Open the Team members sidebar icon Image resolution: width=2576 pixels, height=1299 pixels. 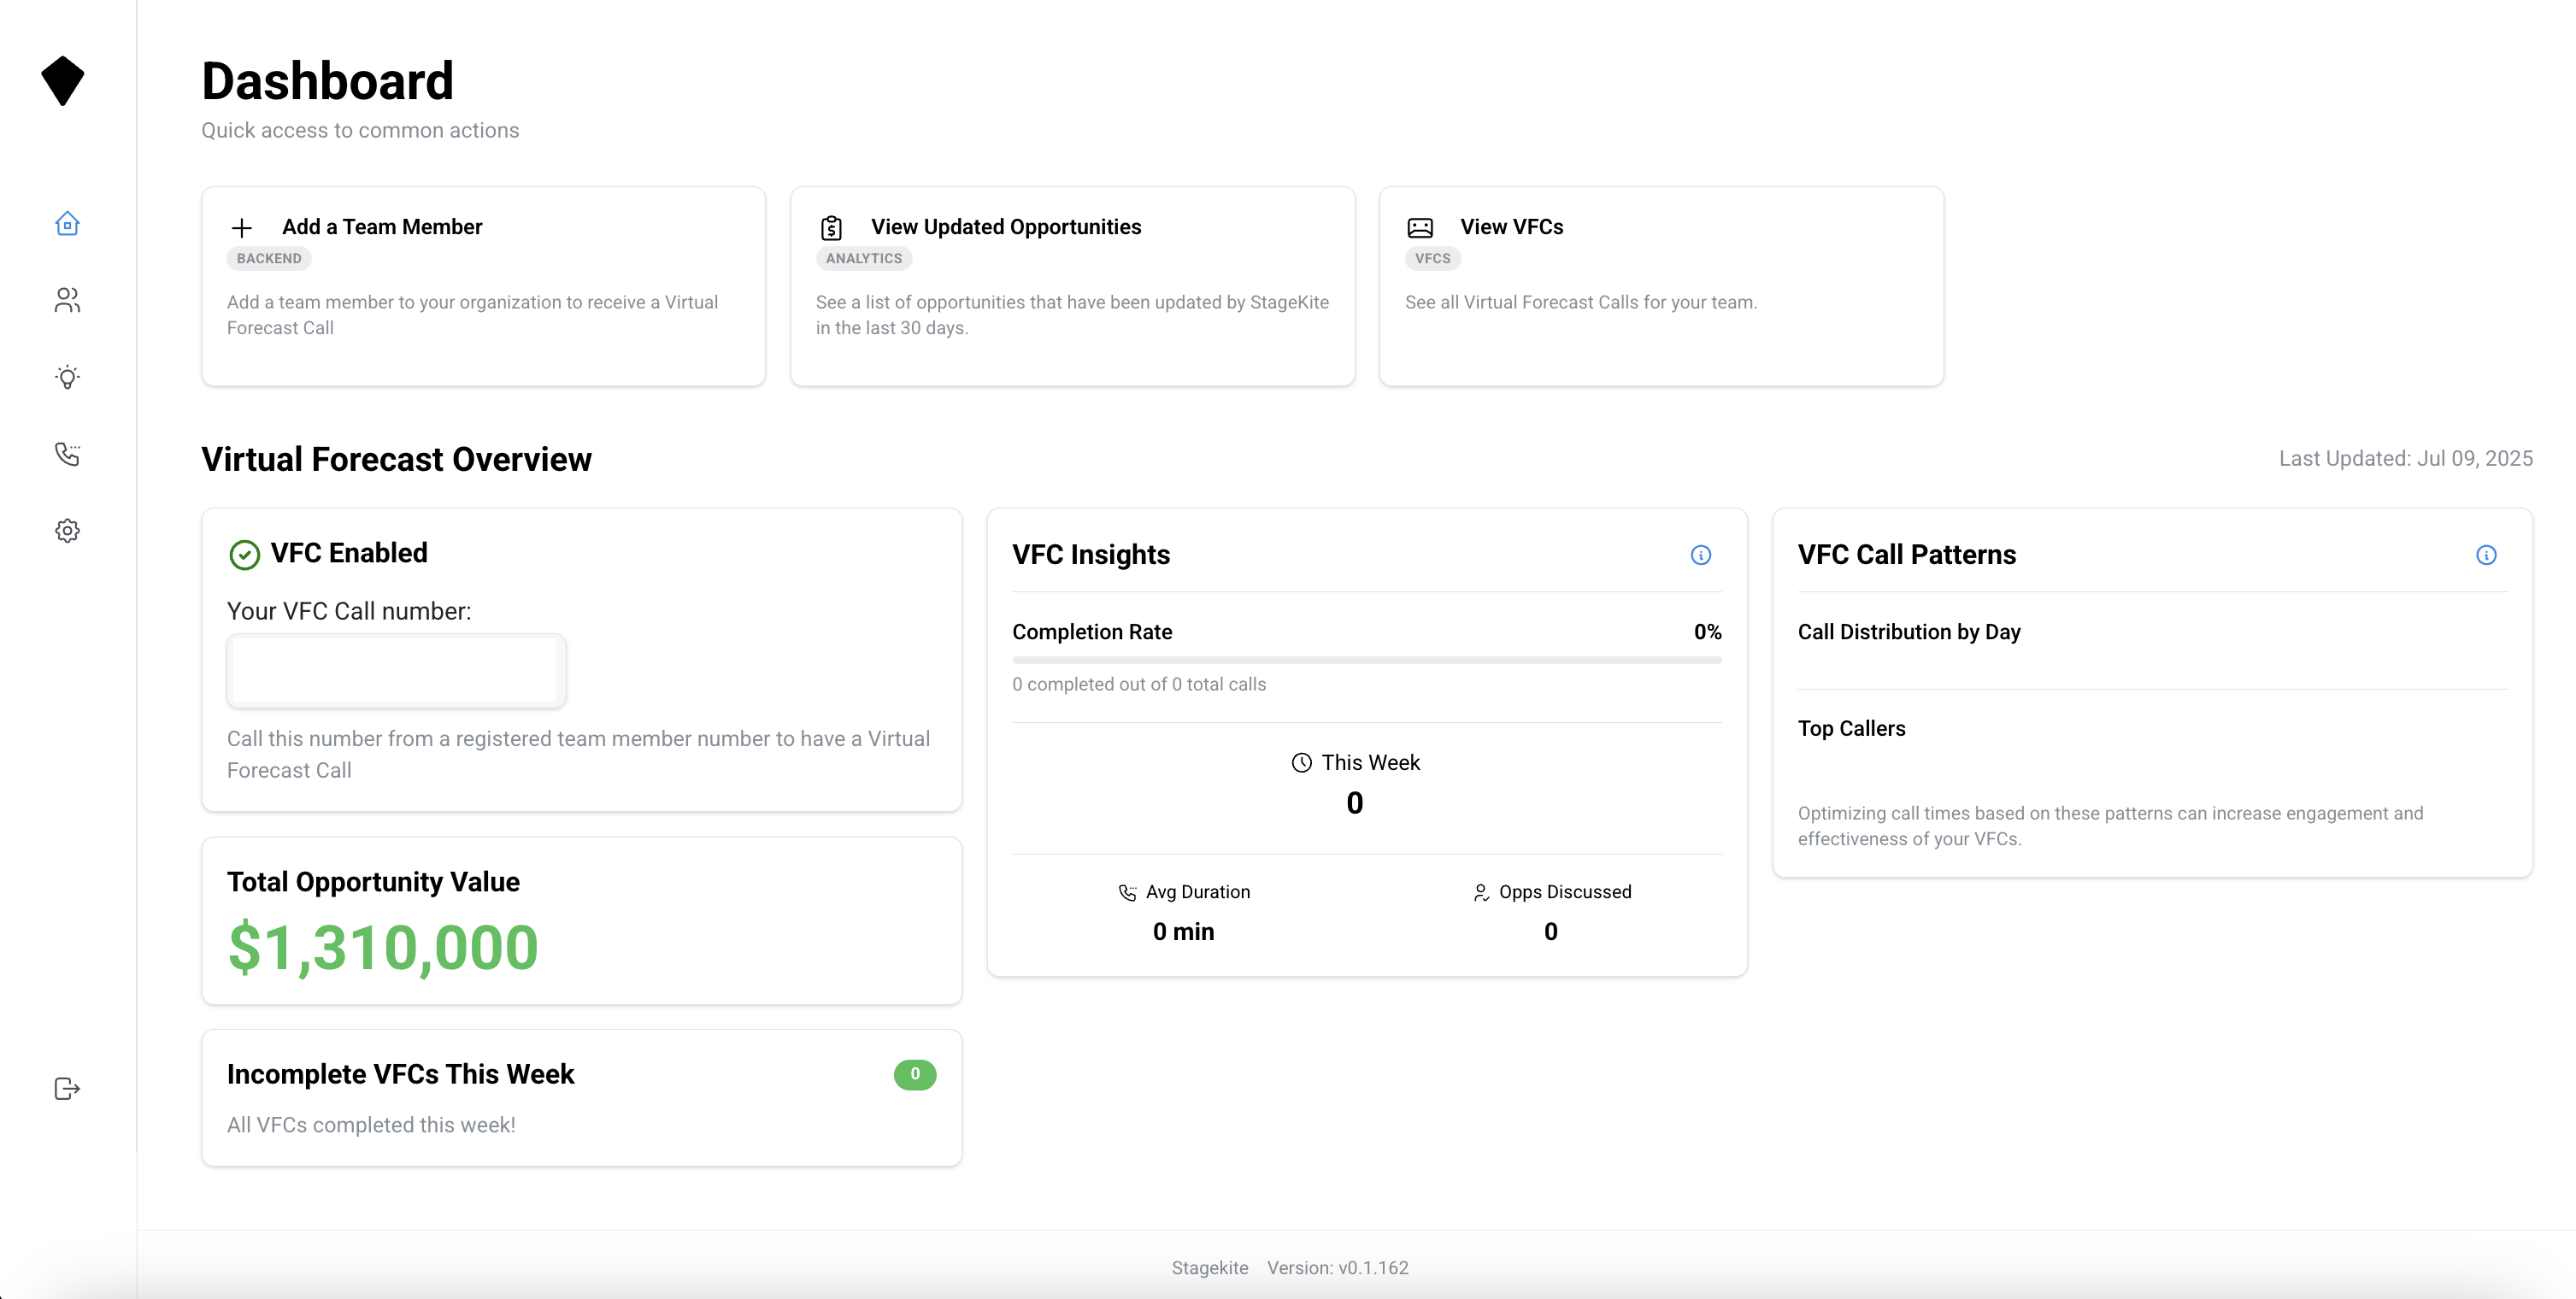pyautogui.click(x=67, y=300)
